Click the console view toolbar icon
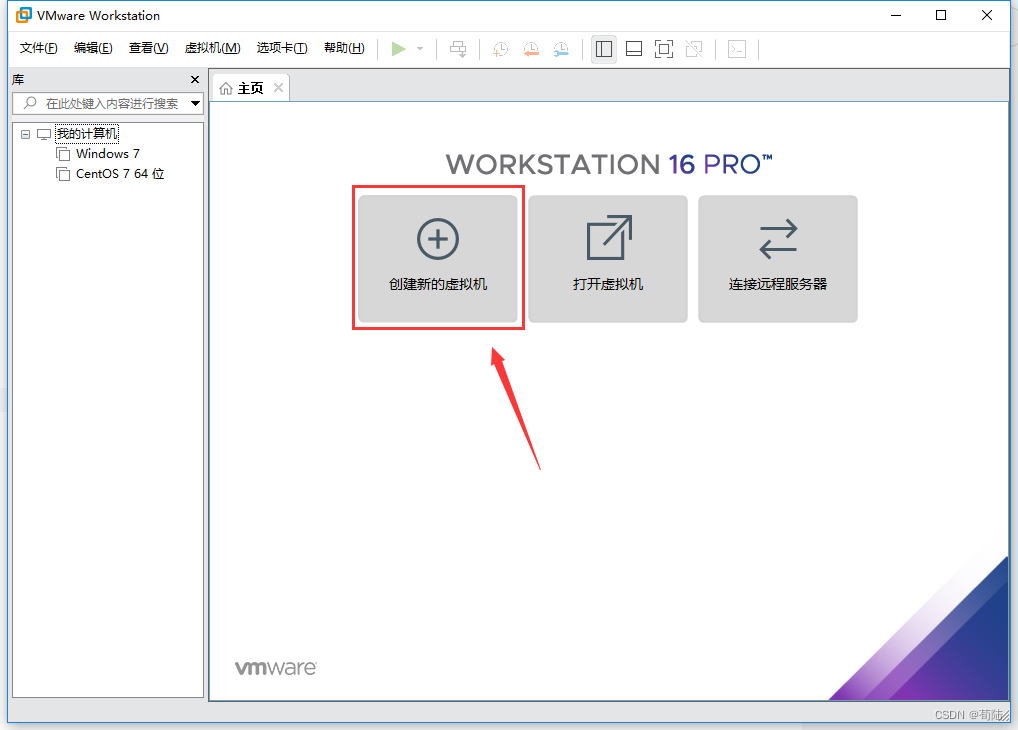The height and width of the screenshot is (730, 1018). [x=737, y=49]
